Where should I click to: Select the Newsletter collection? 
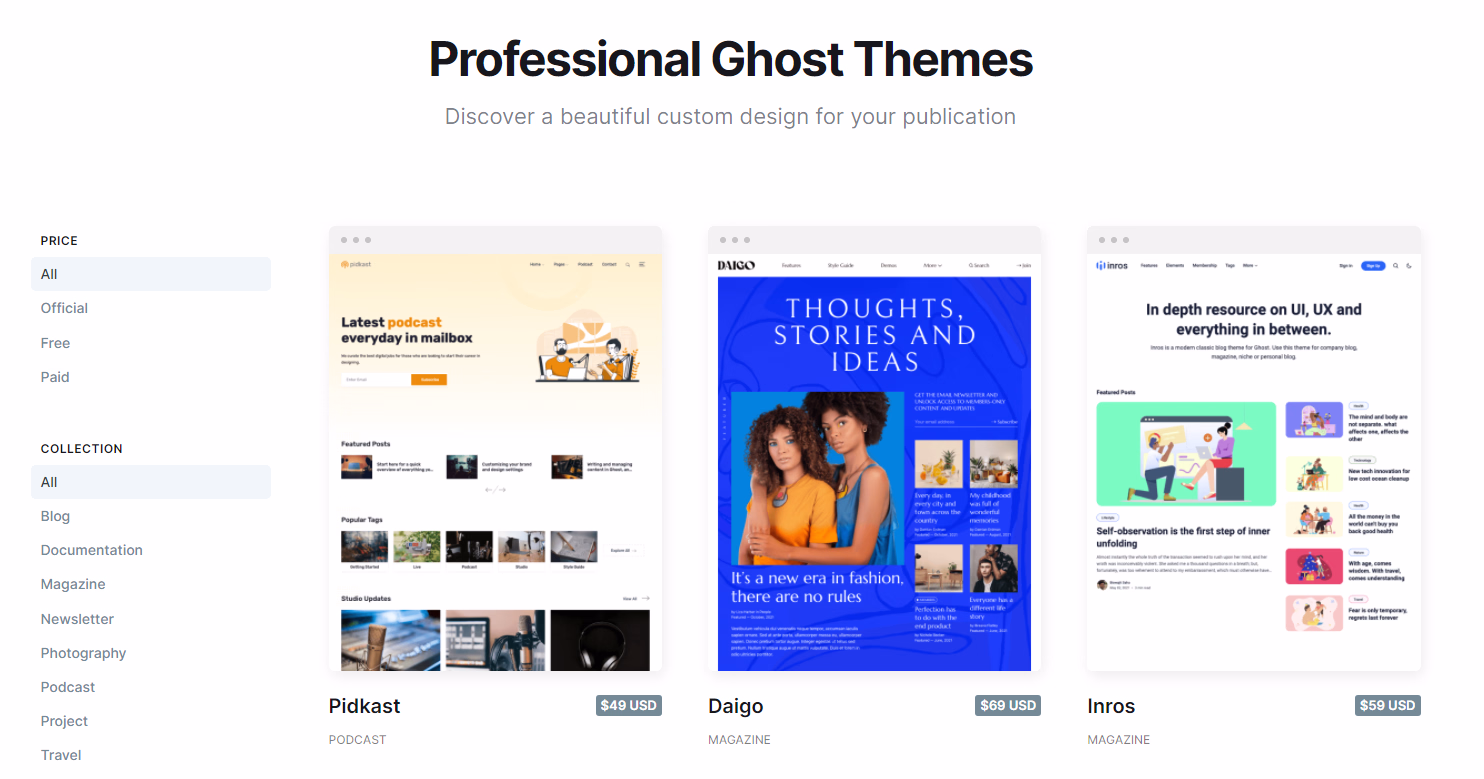(77, 619)
